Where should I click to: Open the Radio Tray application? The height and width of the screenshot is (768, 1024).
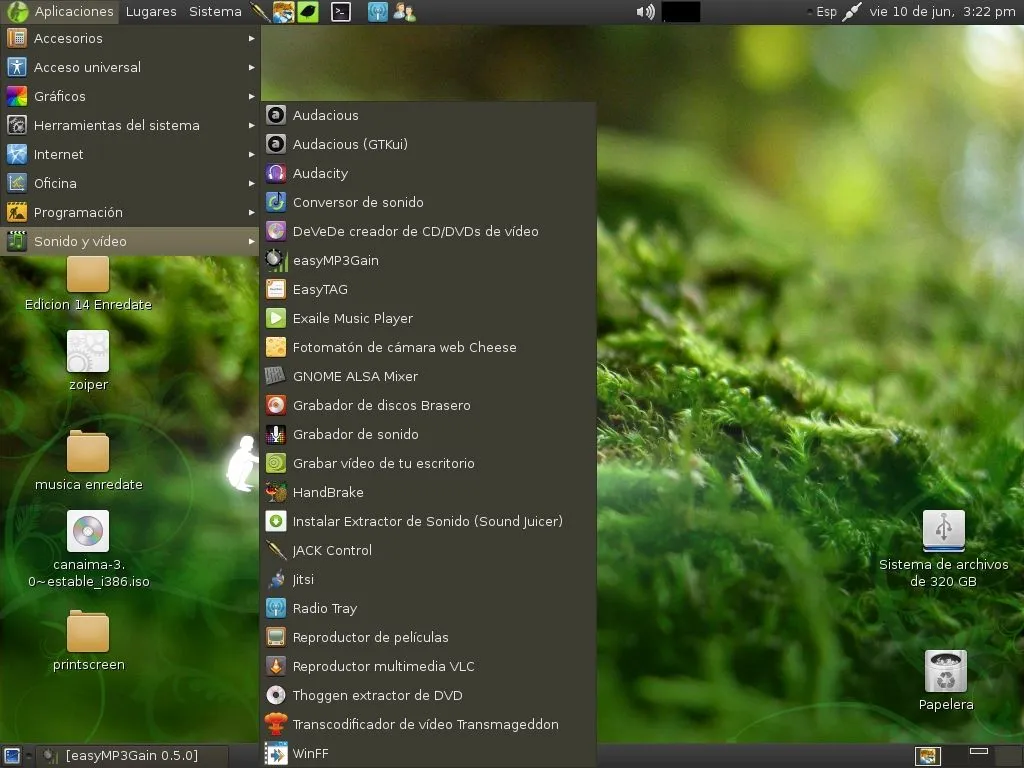pos(324,608)
